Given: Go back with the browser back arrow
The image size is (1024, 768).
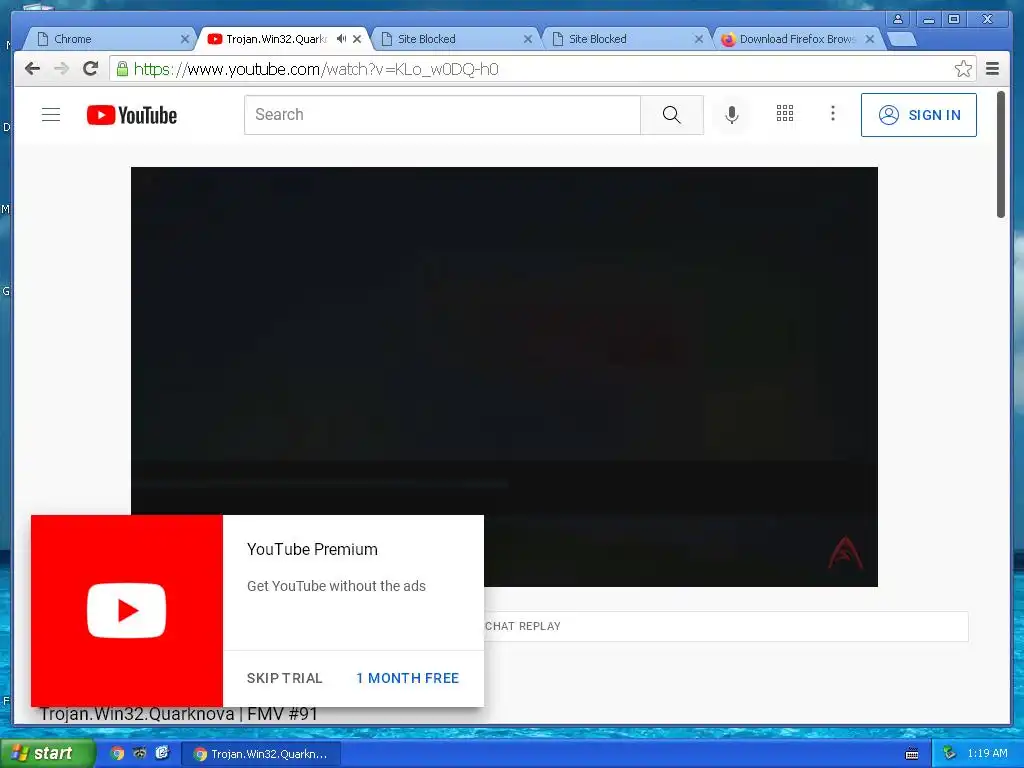Looking at the screenshot, I should (x=32, y=69).
